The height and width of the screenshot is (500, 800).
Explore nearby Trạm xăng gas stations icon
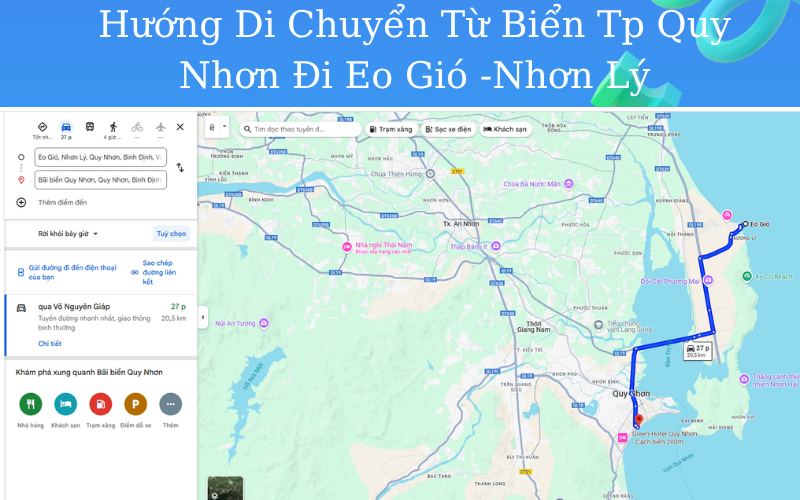(x=101, y=404)
